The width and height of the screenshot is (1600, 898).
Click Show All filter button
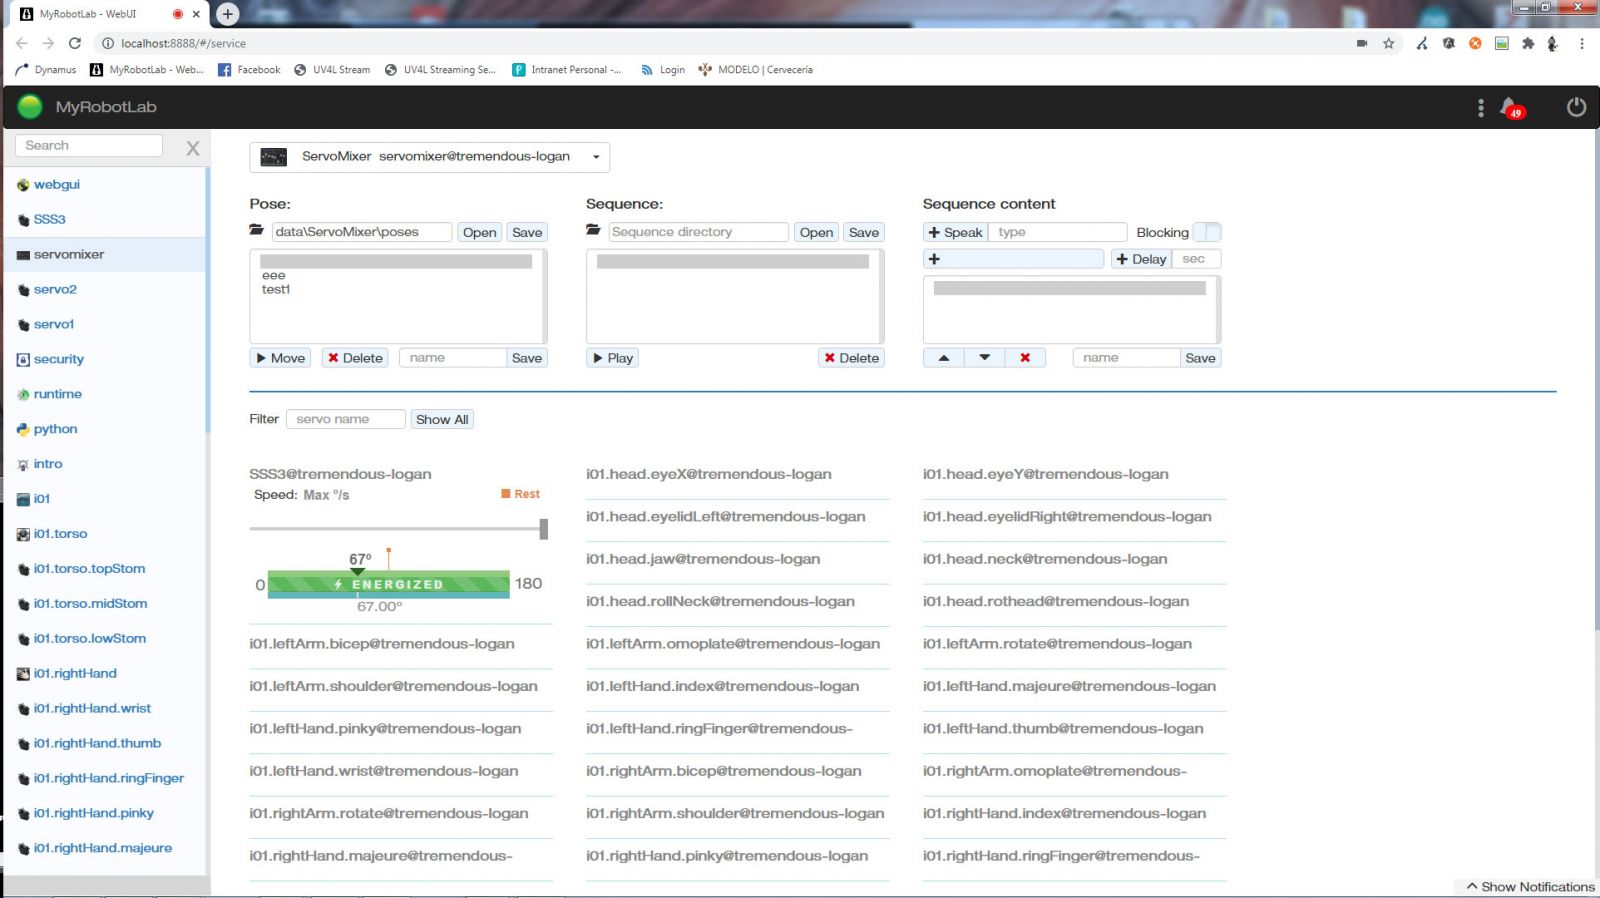pyautogui.click(x=442, y=419)
